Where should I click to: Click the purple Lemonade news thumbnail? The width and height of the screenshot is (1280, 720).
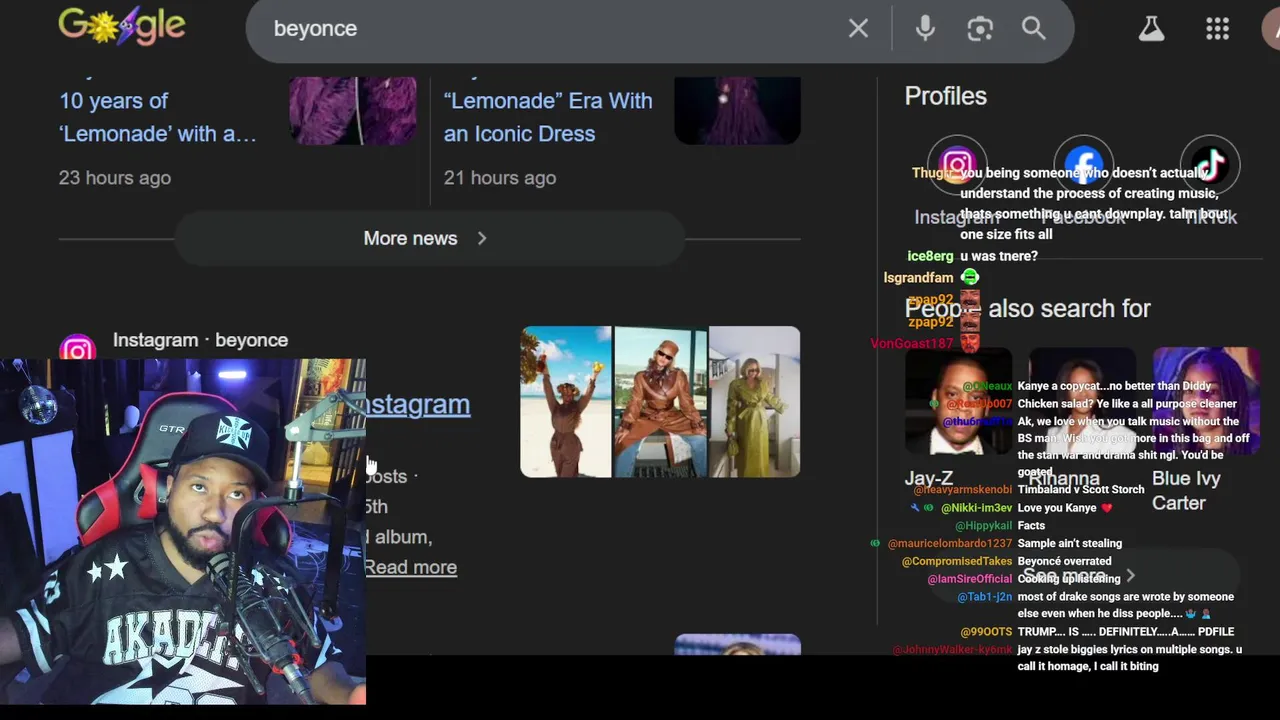click(x=353, y=110)
